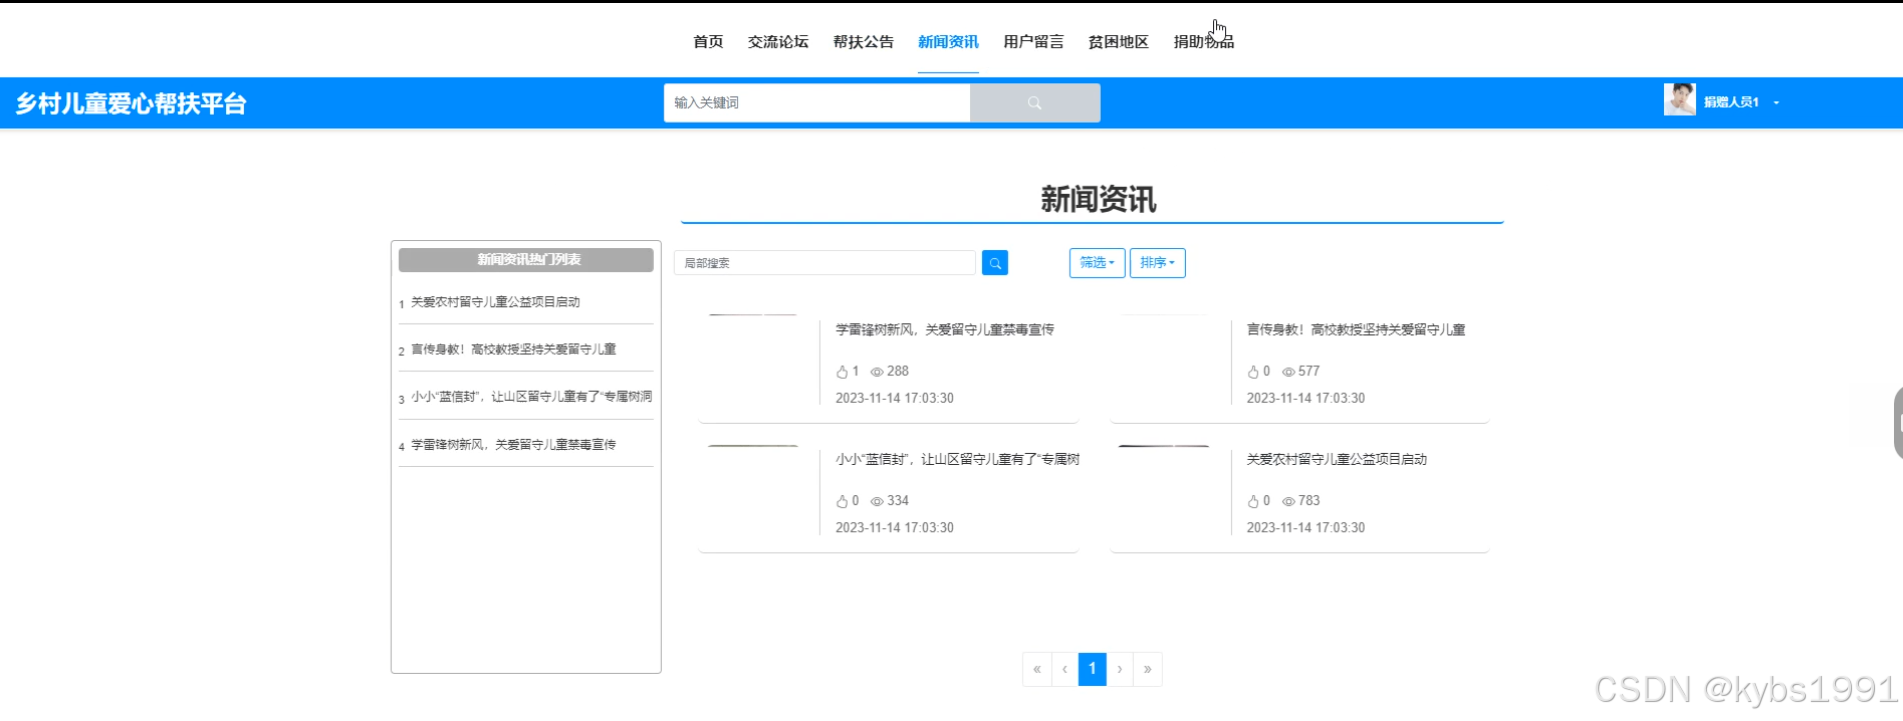Click thumbs-up icon on 关爱农村留守儿童 card
Screen dimensions: 1903x721
coord(1253,502)
